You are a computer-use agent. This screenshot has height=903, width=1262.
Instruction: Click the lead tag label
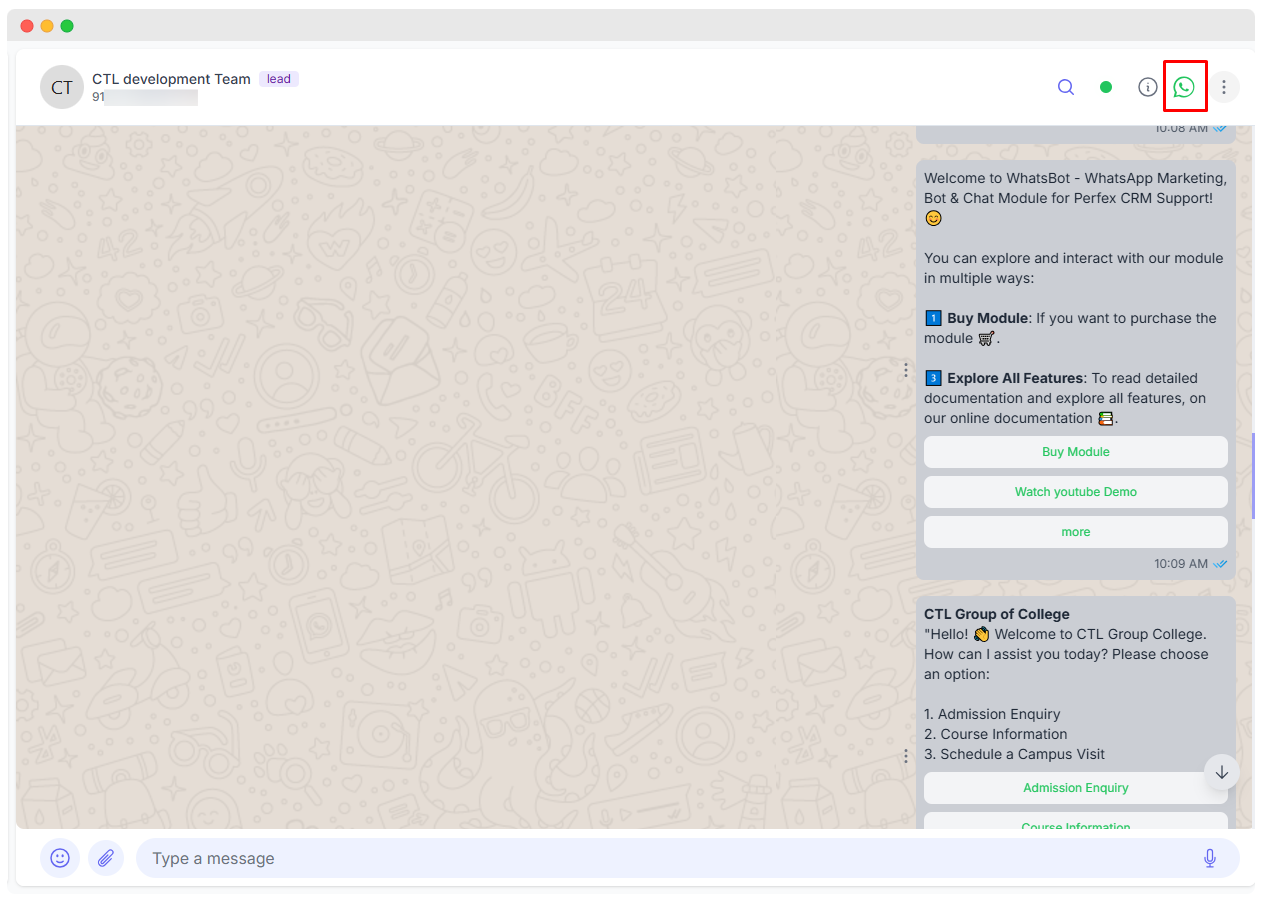(279, 79)
